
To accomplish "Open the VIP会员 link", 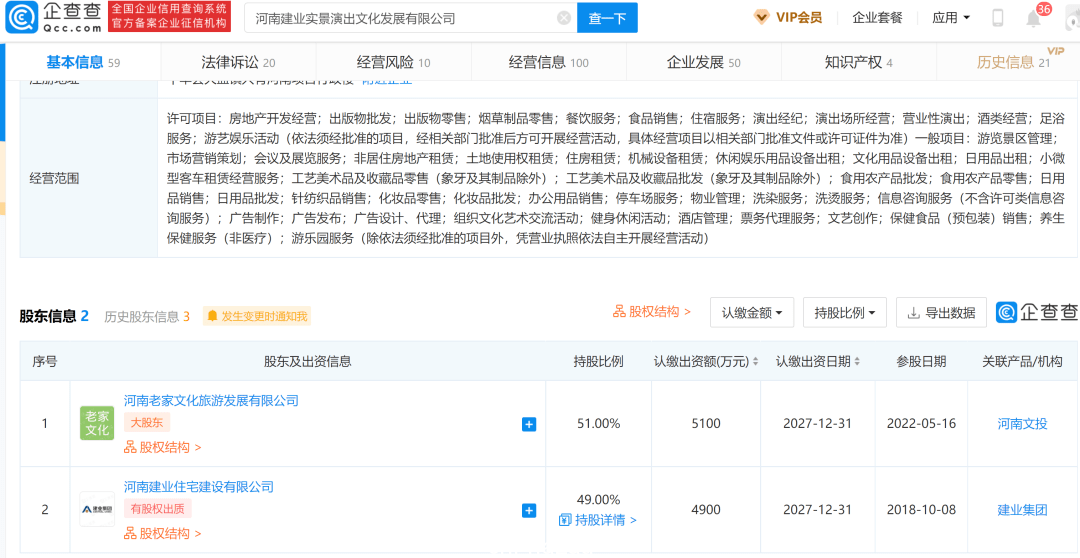I will point(798,18).
